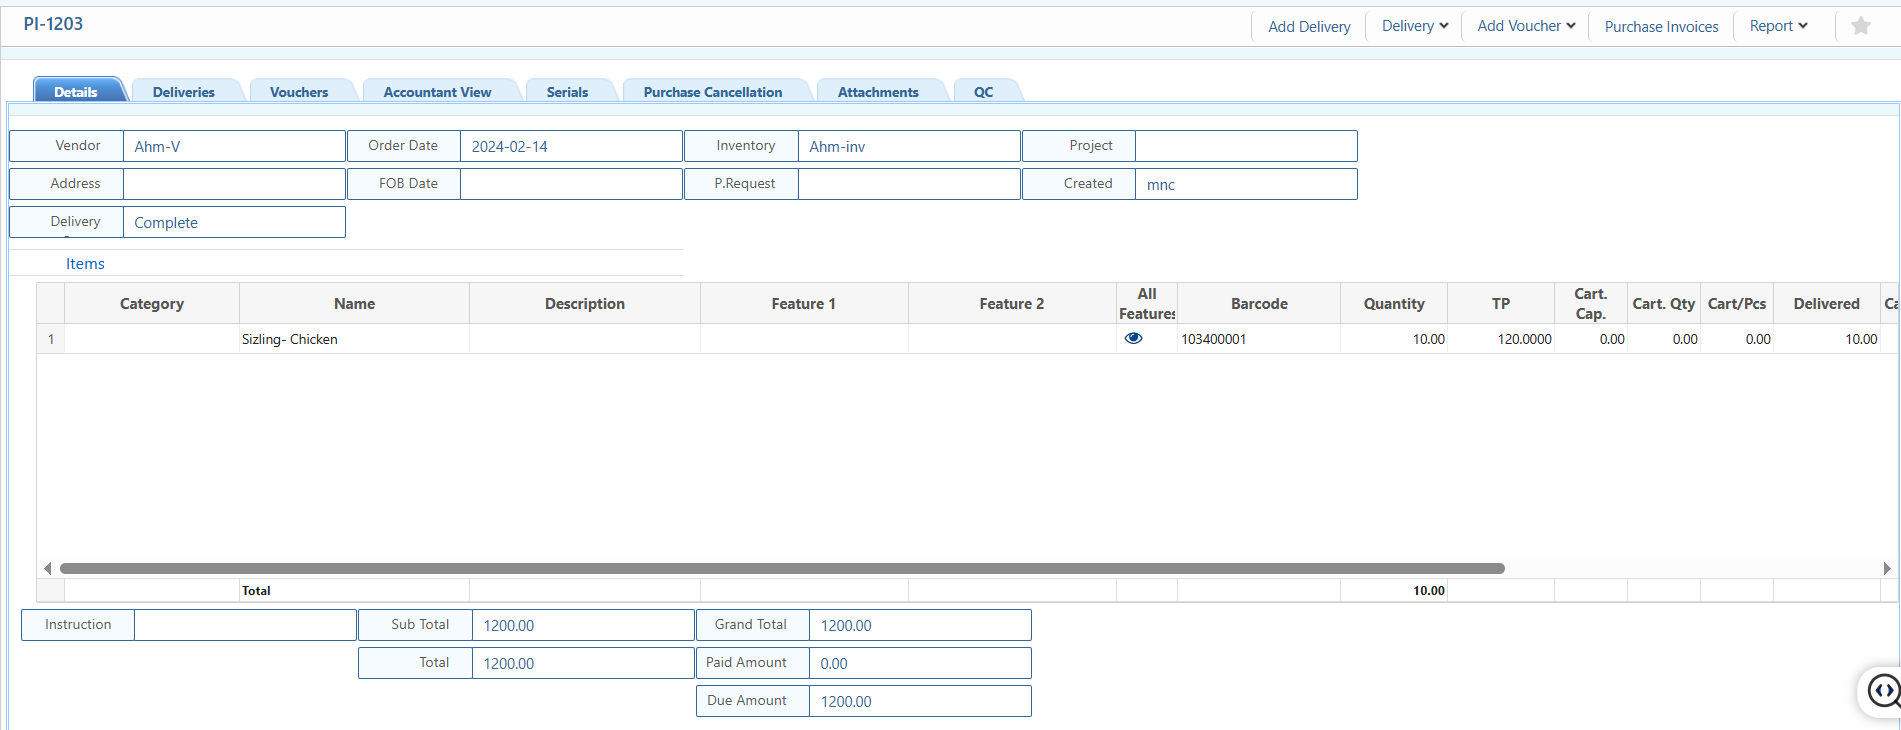Switch to the Deliveries tab
The width and height of the screenshot is (1901, 730).
pyautogui.click(x=184, y=91)
